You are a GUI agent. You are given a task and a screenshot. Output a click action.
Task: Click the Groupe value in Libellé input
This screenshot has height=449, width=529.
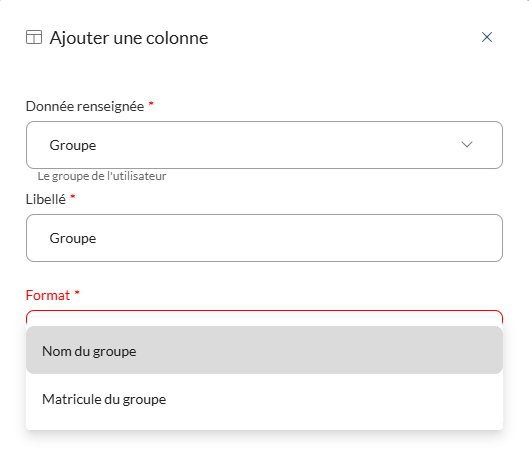(73, 238)
